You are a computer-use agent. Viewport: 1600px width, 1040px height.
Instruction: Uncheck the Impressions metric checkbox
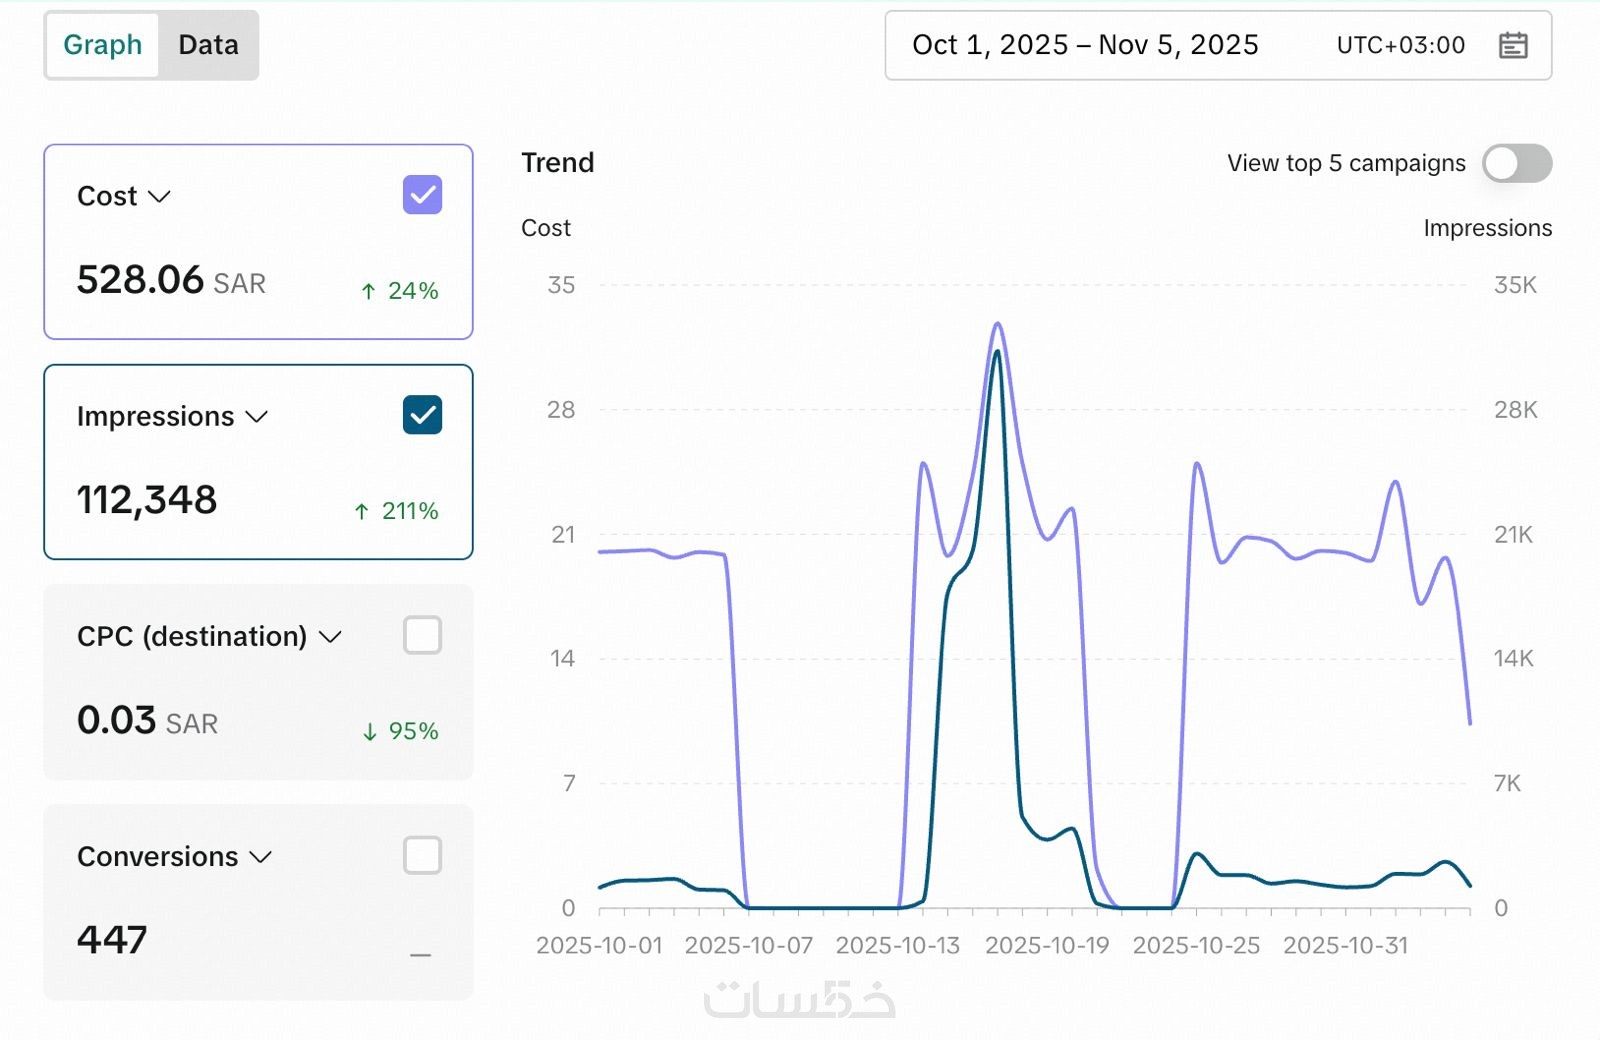point(422,415)
